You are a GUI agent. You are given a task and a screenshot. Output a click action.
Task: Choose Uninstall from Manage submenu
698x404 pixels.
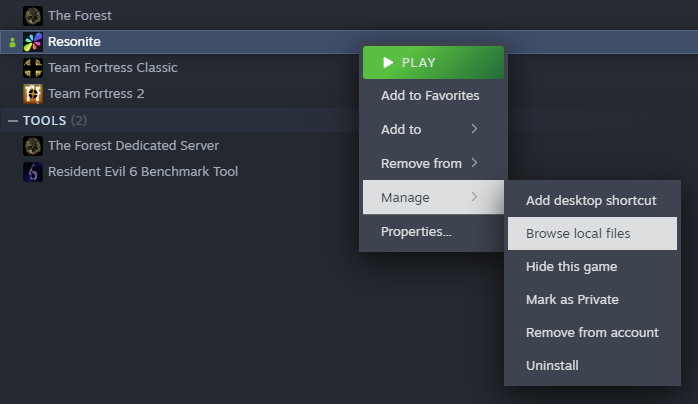point(552,366)
